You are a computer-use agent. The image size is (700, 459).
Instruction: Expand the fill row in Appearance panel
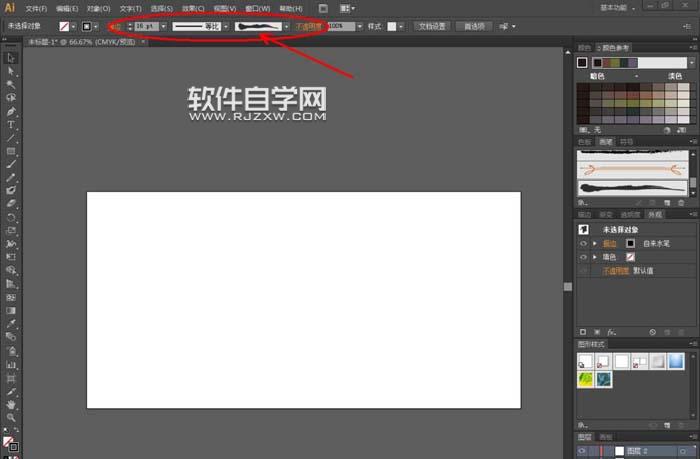point(595,257)
